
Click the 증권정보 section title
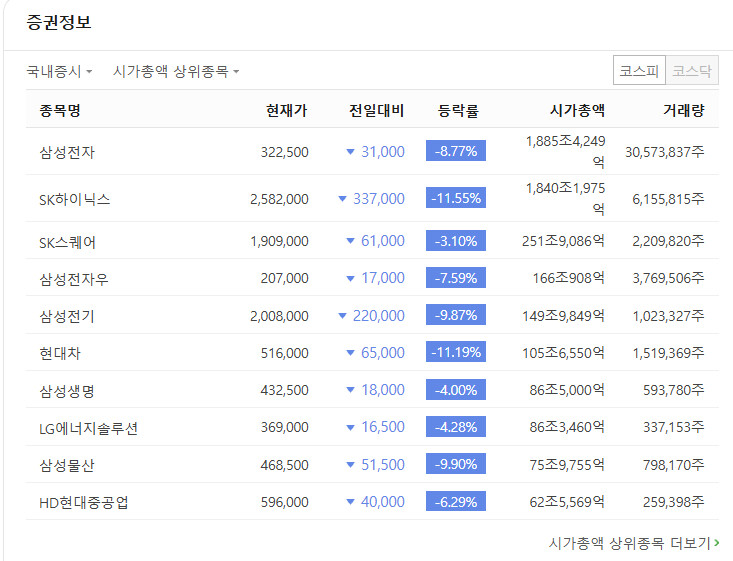(59, 22)
